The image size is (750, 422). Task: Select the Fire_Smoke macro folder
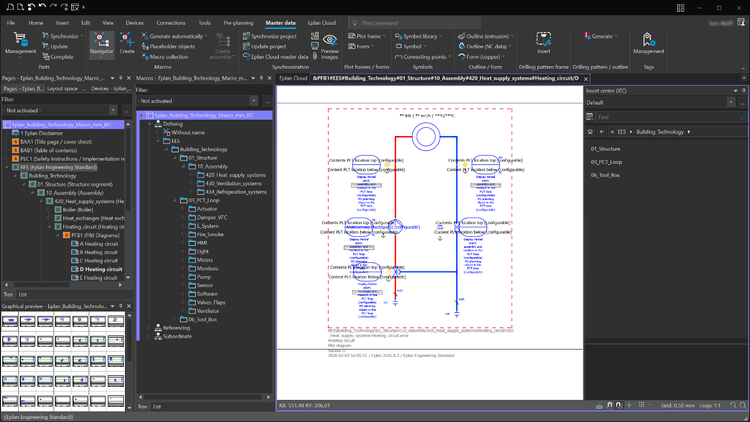click(x=206, y=234)
